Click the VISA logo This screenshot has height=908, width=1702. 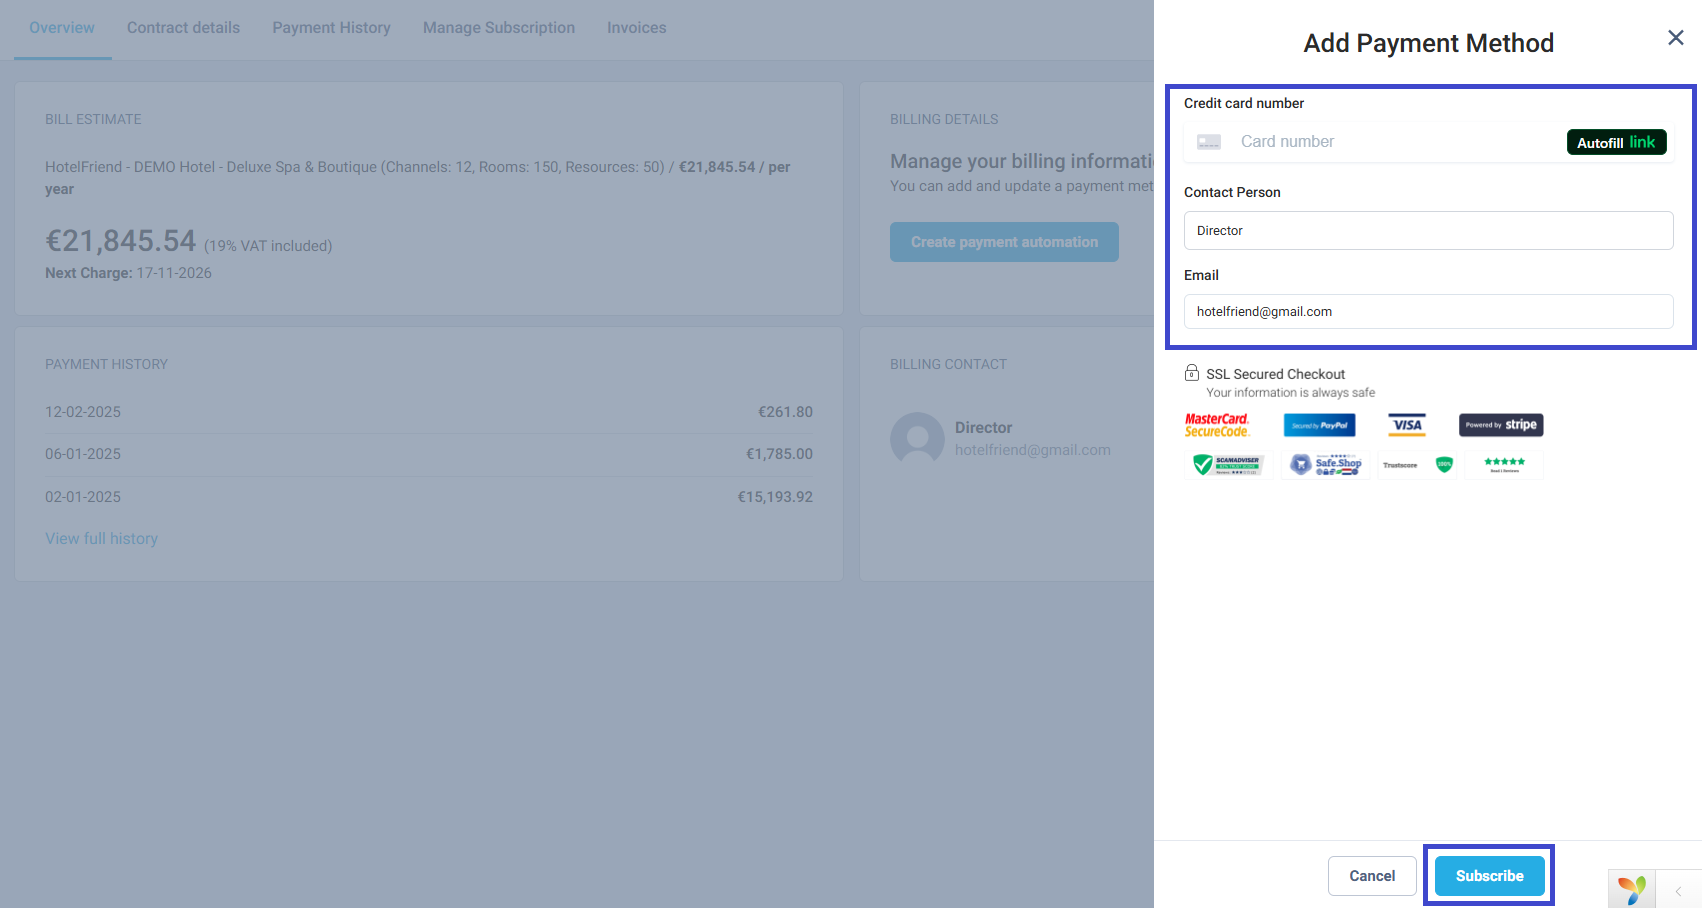coord(1407,425)
